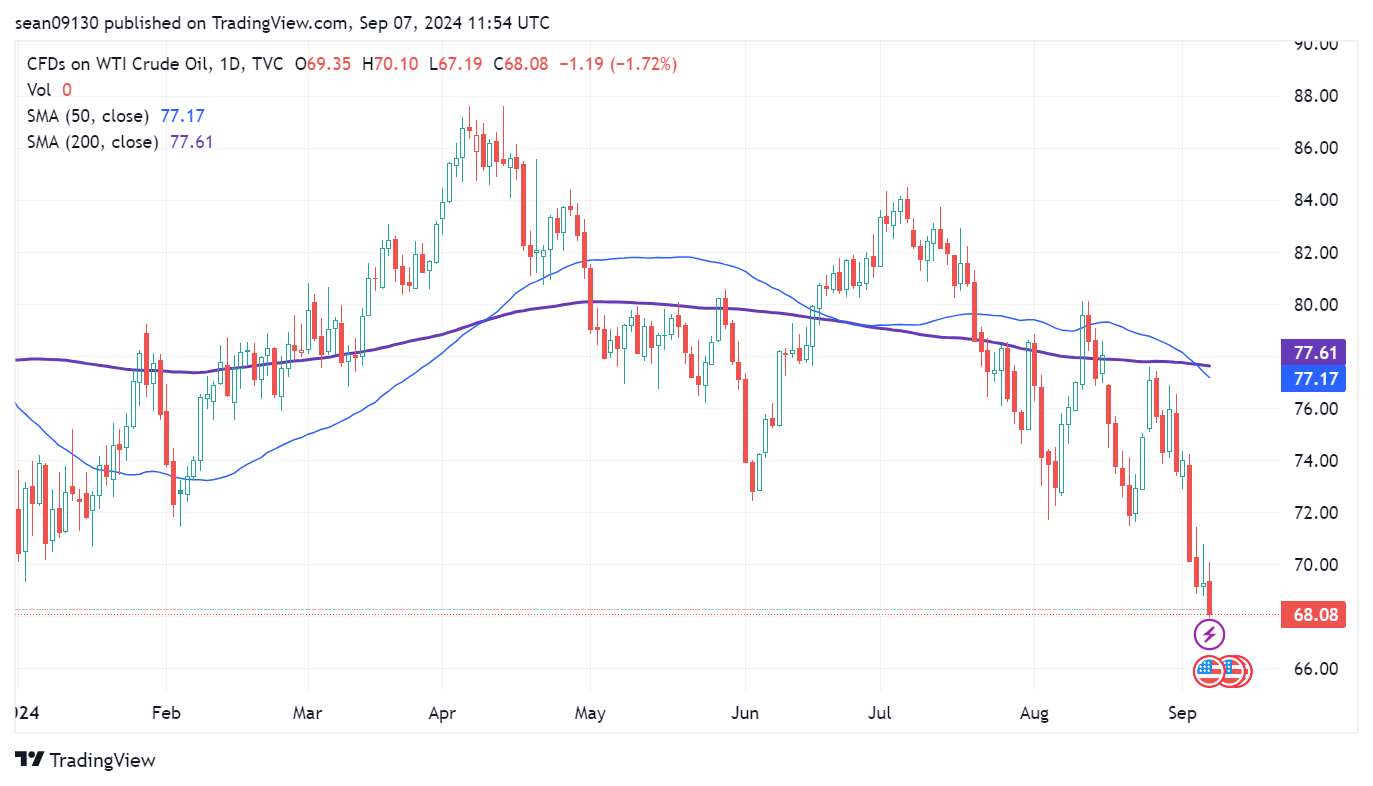1373x786 pixels.
Task: Click the leftmost US flag event icon
Action: click(1208, 672)
